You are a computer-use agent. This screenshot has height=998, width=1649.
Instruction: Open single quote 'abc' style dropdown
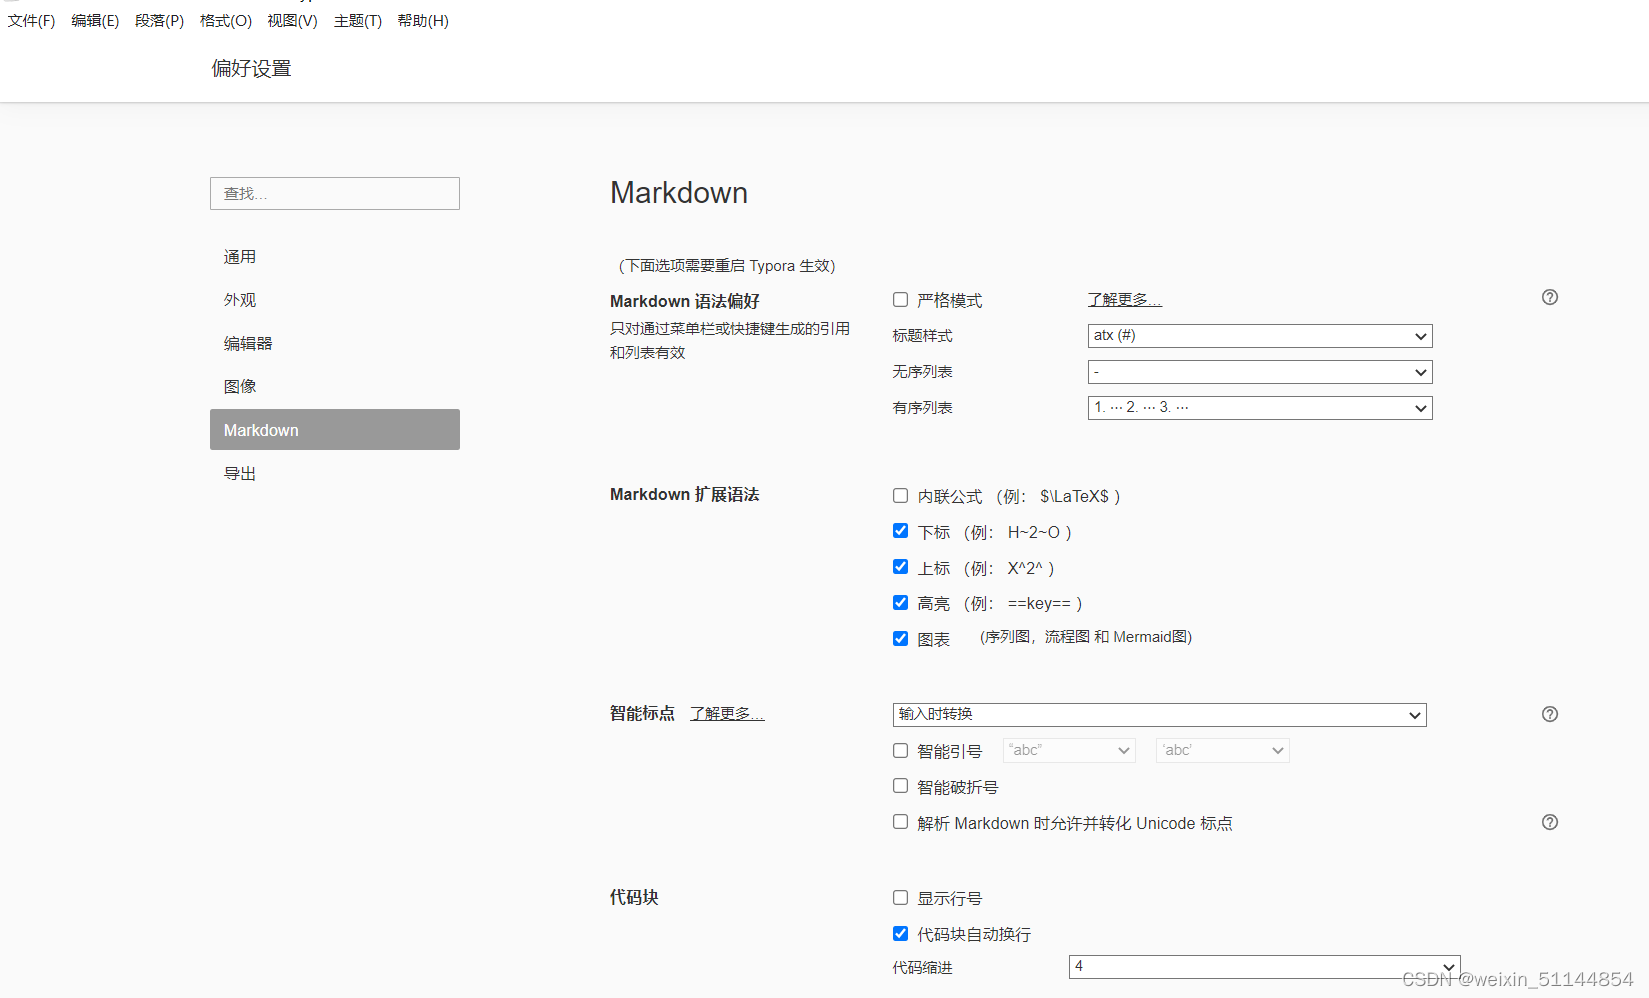(1222, 750)
